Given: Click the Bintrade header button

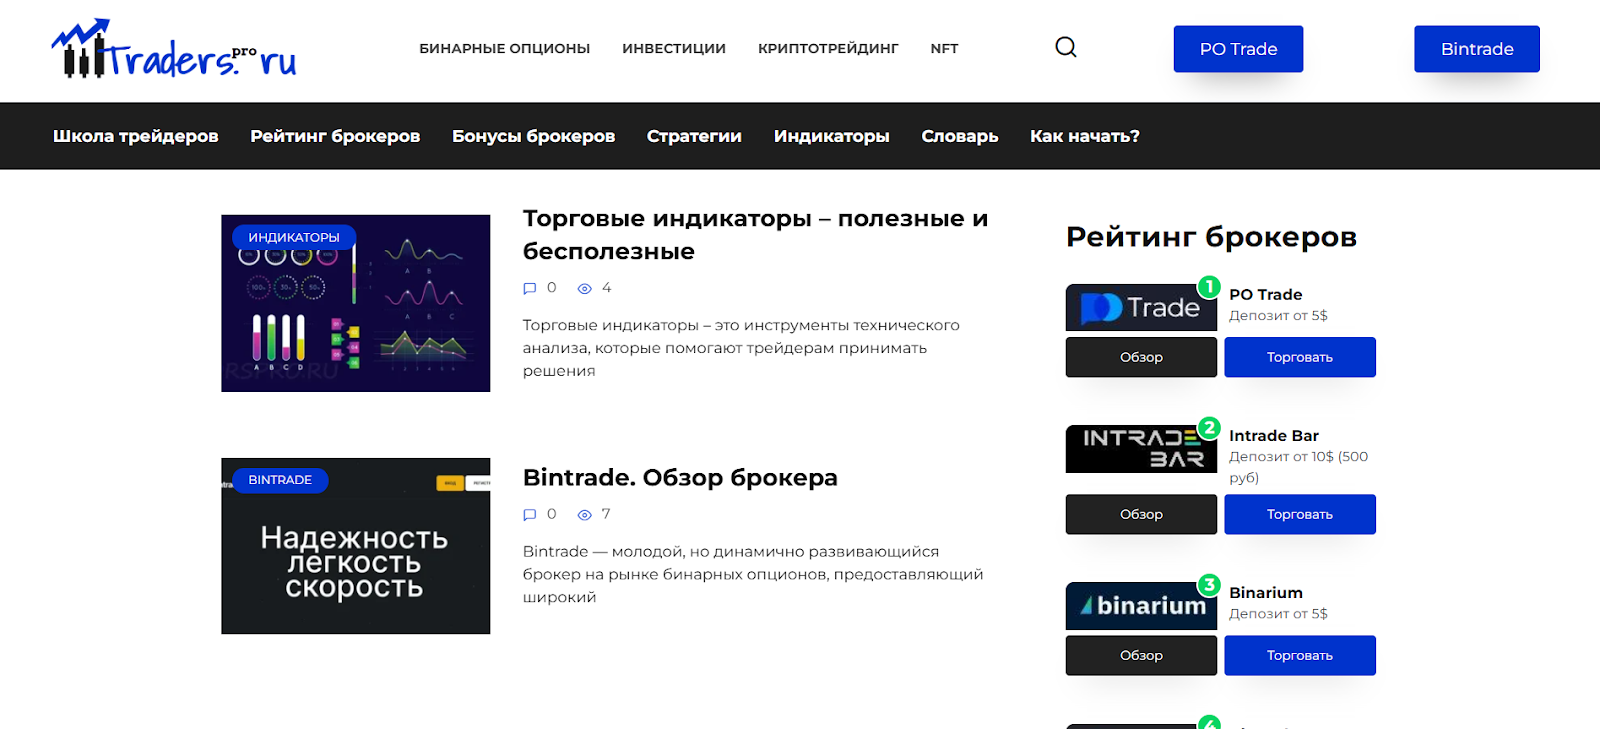Looking at the screenshot, I should click(1477, 49).
